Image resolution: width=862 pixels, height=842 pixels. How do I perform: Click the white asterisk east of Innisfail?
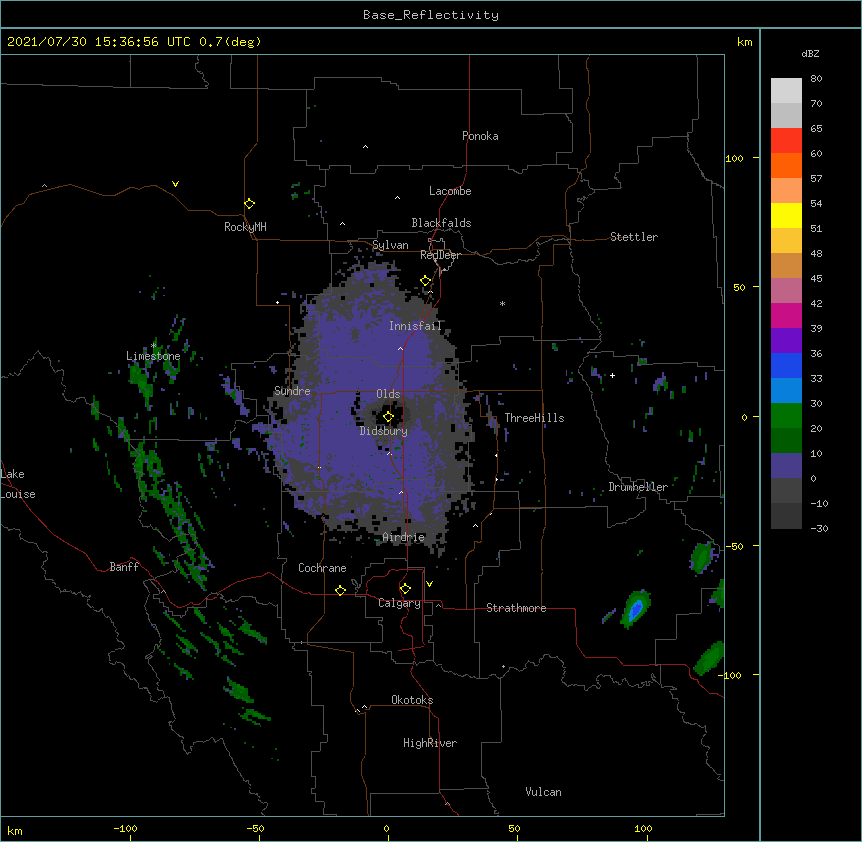502,303
